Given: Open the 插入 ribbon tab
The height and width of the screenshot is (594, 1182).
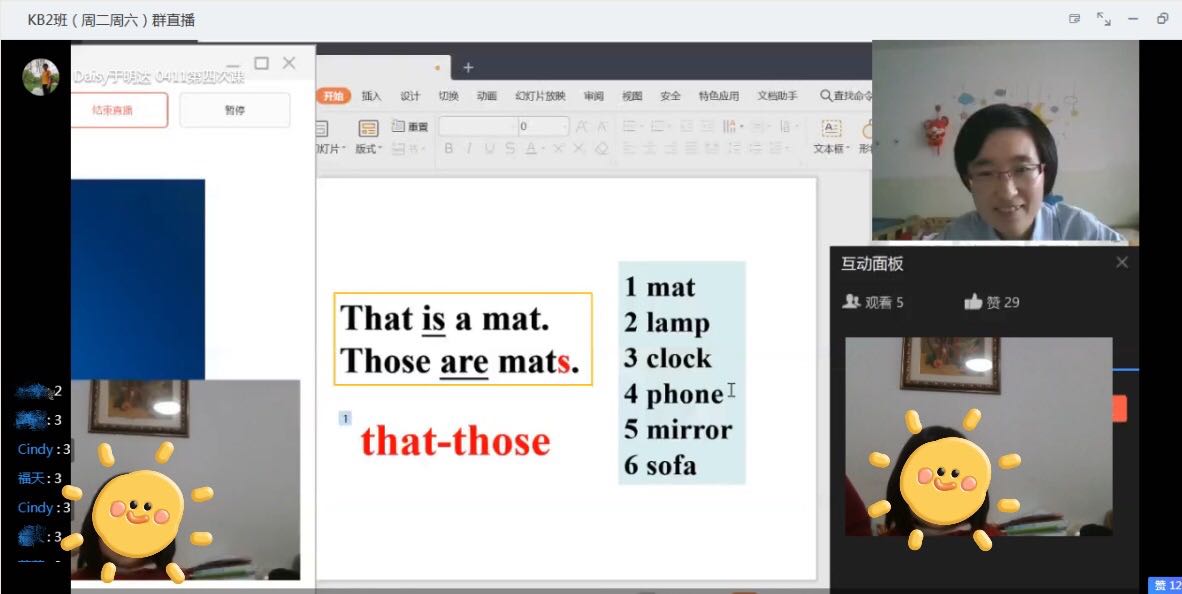Looking at the screenshot, I should (371, 96).
